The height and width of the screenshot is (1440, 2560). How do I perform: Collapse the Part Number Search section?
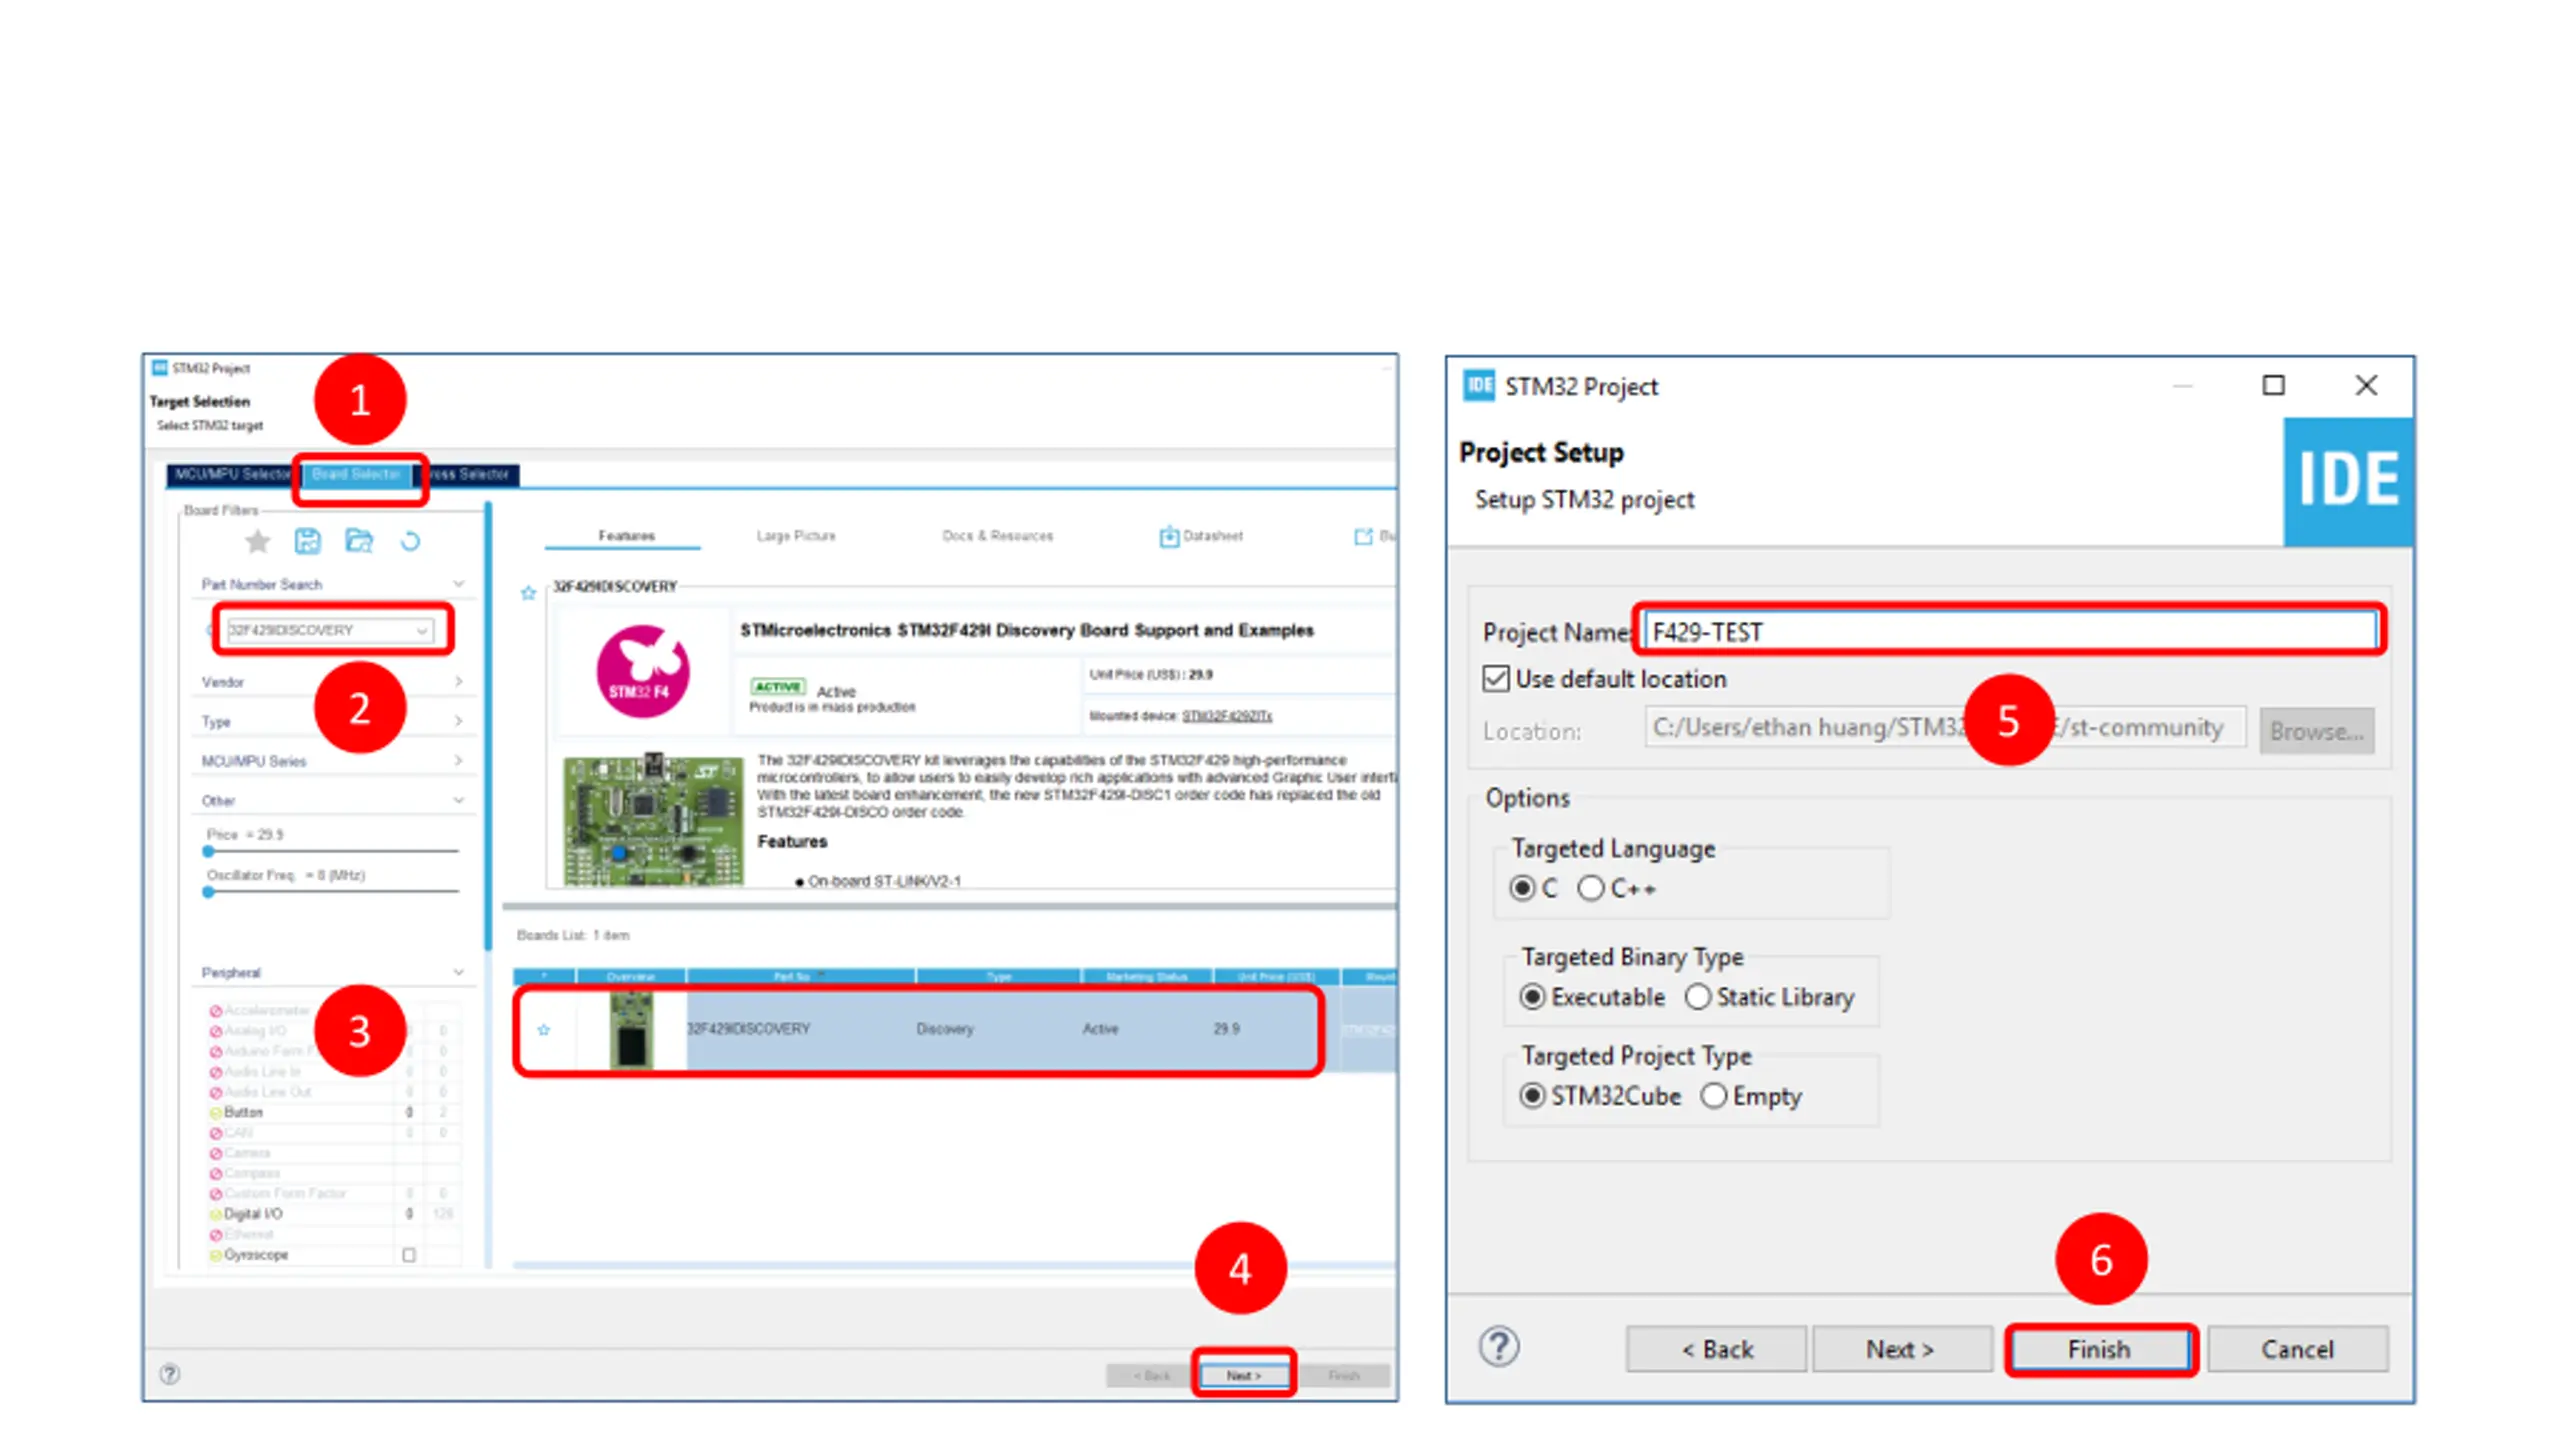(458, 584)
